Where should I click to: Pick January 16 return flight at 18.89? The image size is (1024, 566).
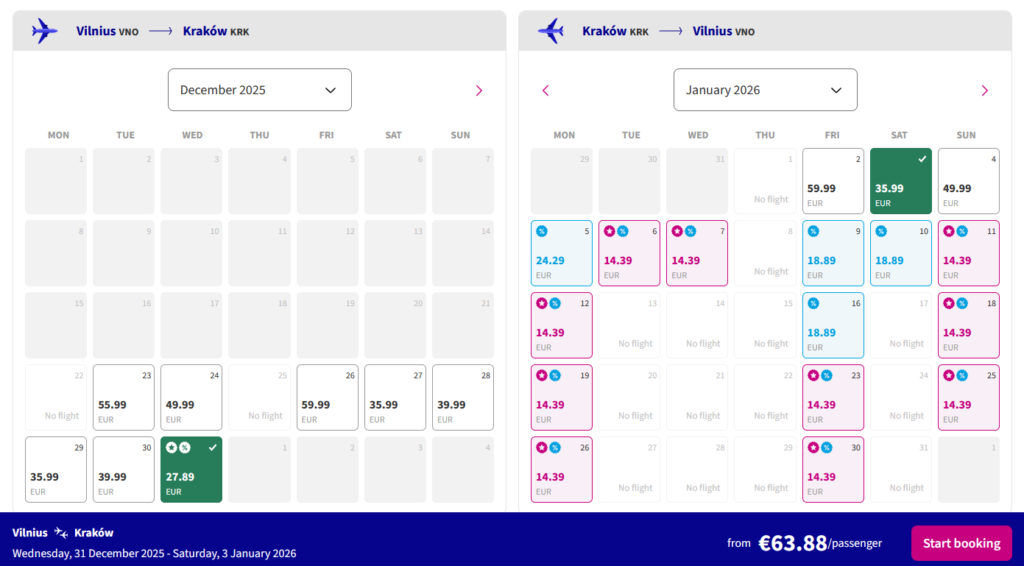click(x=833, y=325)
